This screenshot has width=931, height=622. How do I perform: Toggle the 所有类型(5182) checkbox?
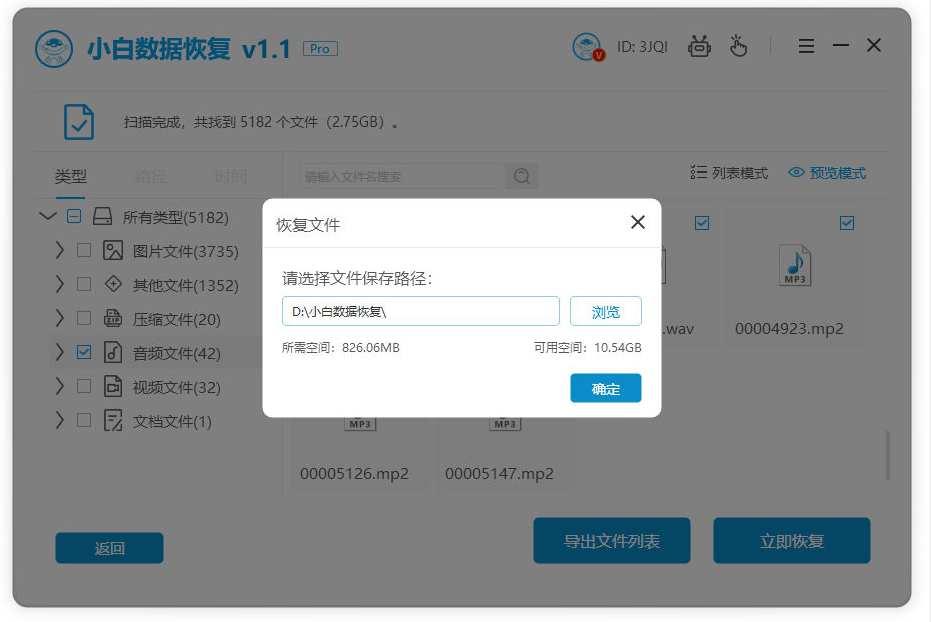coord(74,216)
